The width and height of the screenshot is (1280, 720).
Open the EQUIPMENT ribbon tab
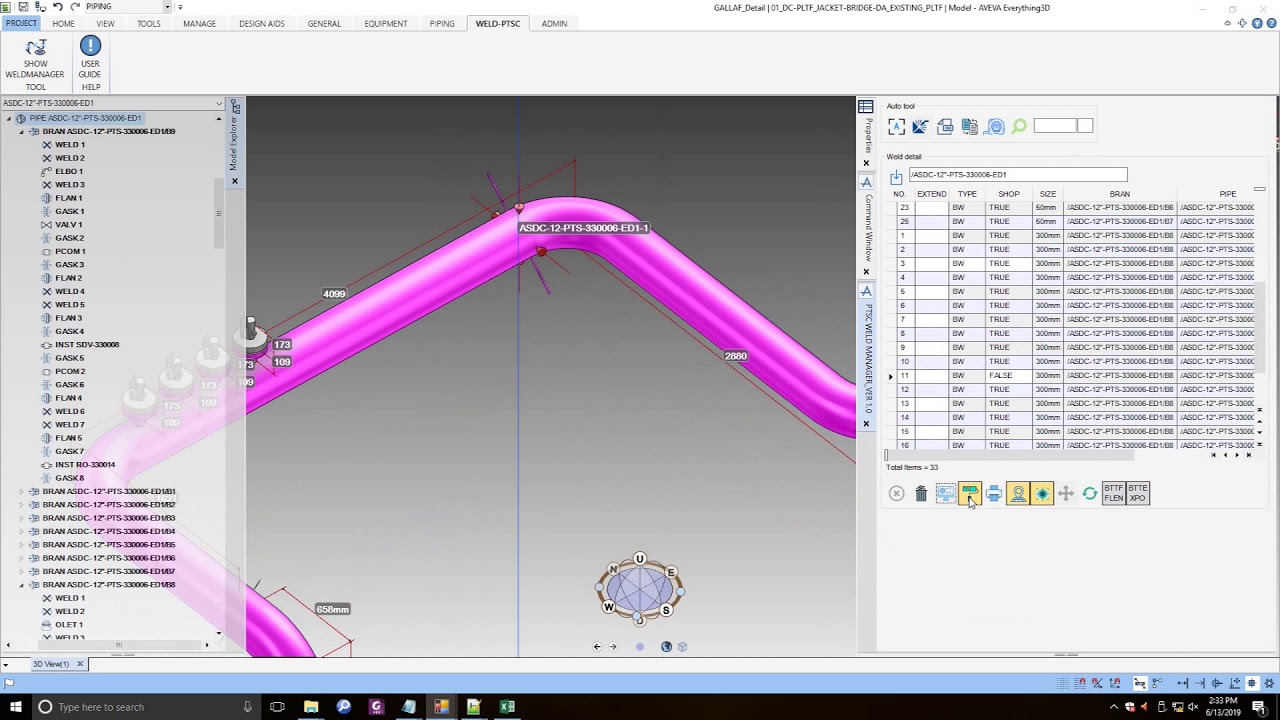pyautogui.click(x=386, y=24)
